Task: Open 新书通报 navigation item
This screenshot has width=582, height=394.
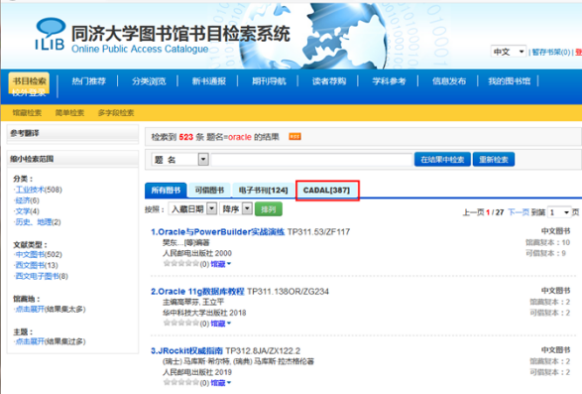Action: (209, 81)
